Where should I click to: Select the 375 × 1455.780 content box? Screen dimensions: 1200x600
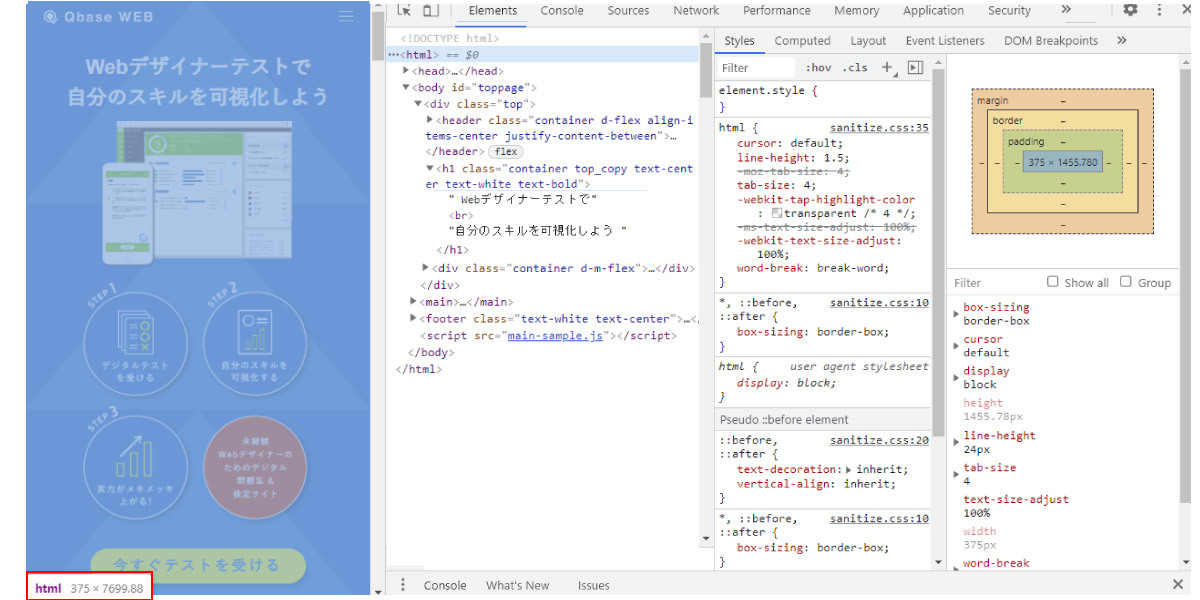click(1062, 163)
